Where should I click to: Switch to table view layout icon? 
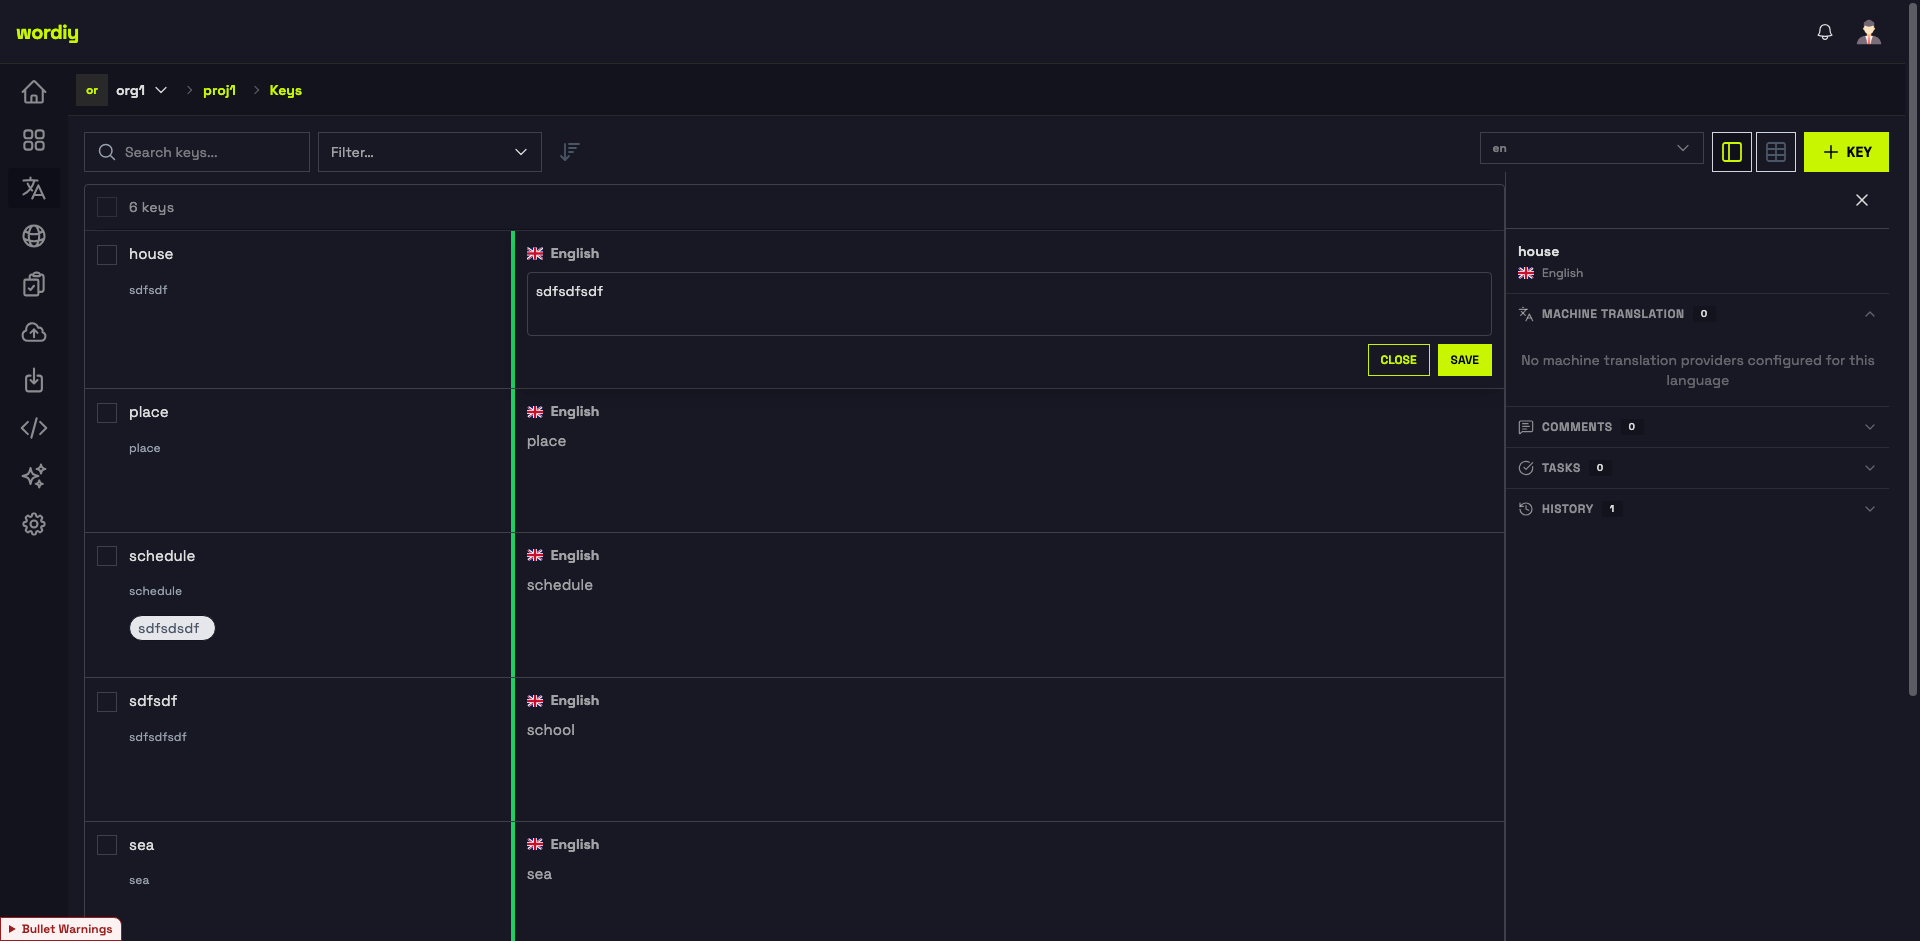tap(1776, 152)
